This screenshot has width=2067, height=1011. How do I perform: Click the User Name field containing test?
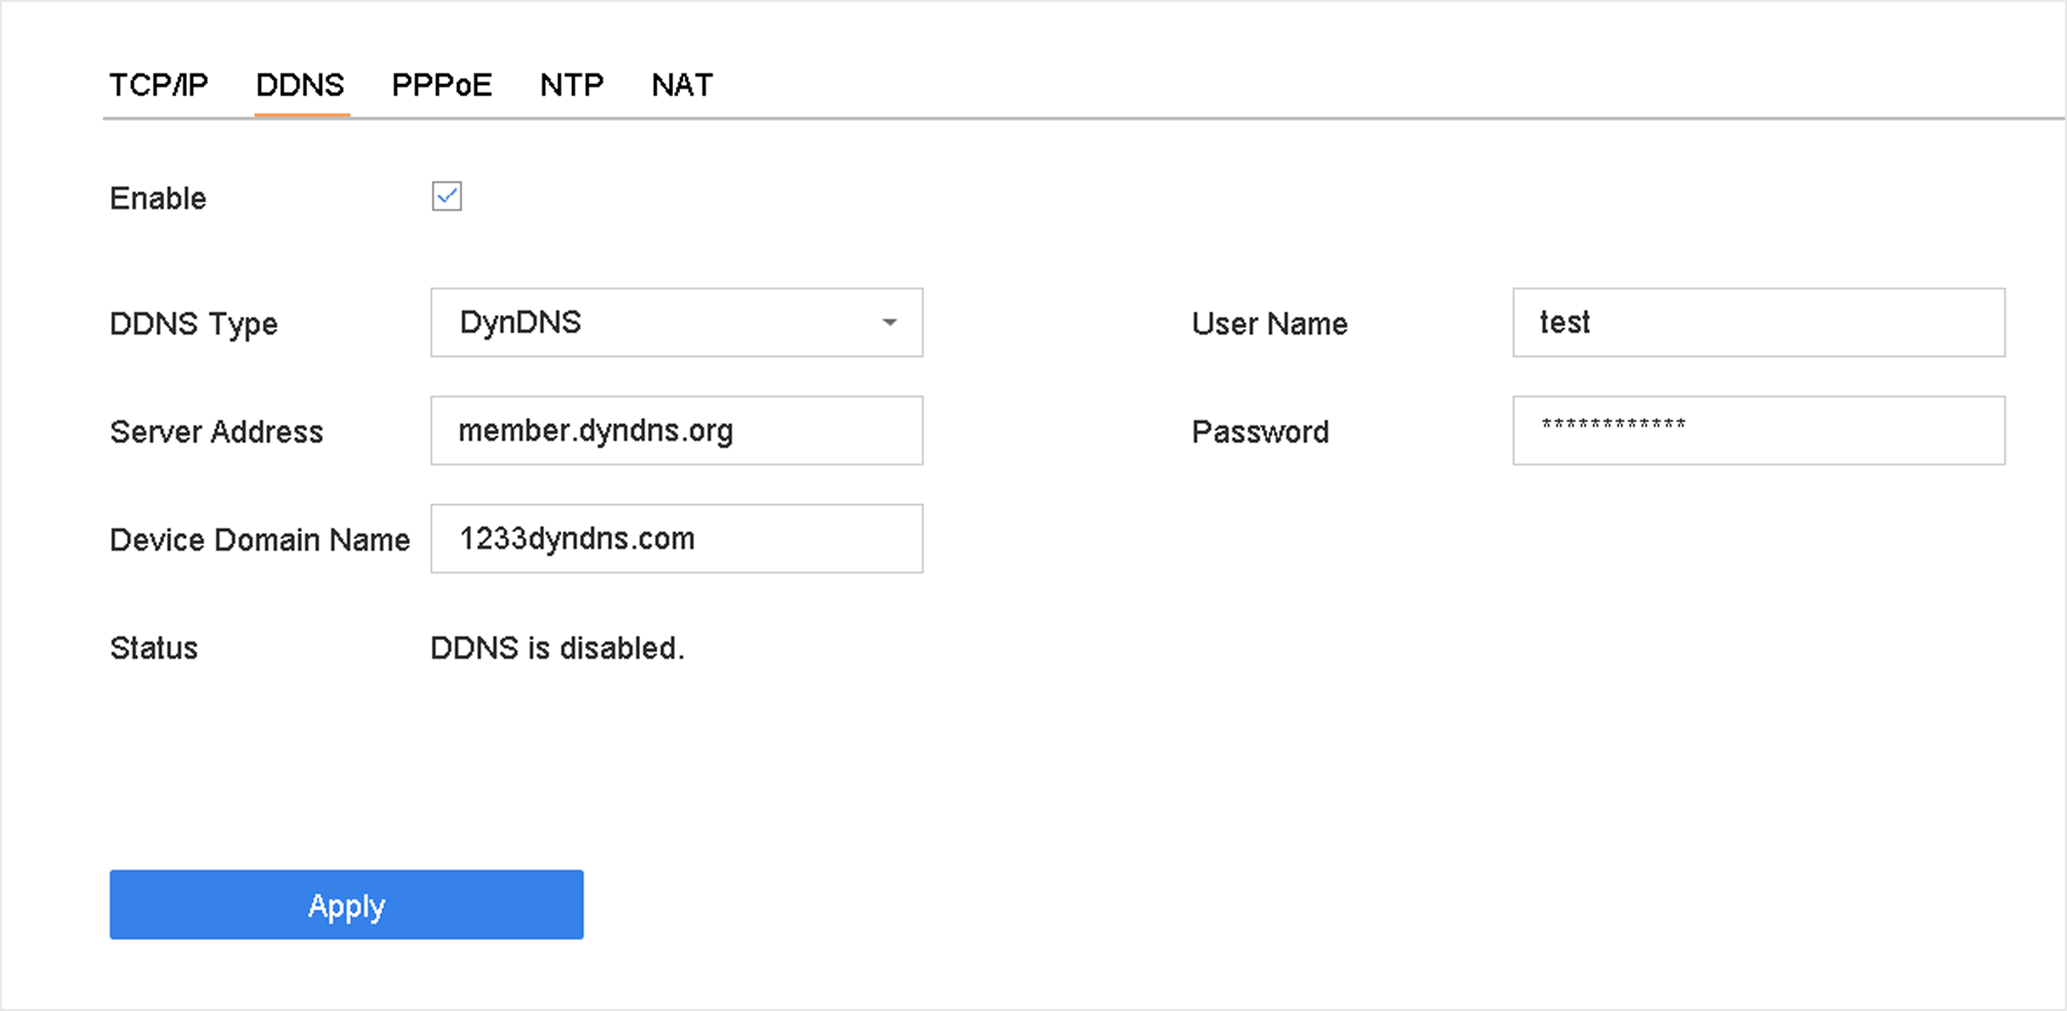[1758, 322]
